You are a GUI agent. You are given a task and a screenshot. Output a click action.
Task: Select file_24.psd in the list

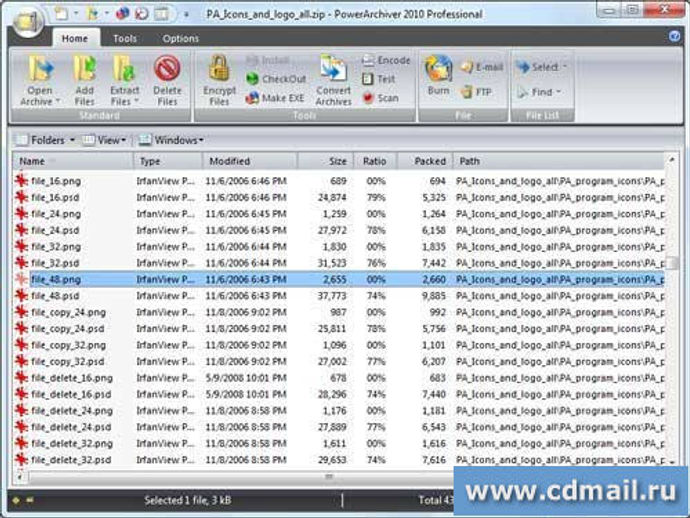coord(55,230)
